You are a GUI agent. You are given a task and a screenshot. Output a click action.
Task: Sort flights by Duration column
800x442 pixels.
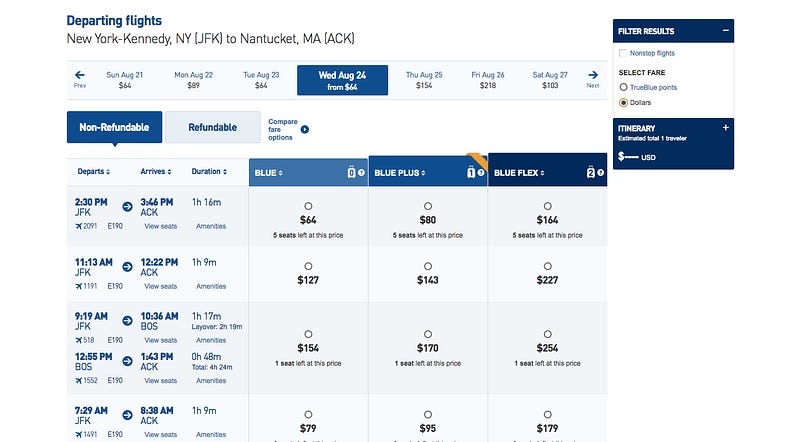(209, 171)
